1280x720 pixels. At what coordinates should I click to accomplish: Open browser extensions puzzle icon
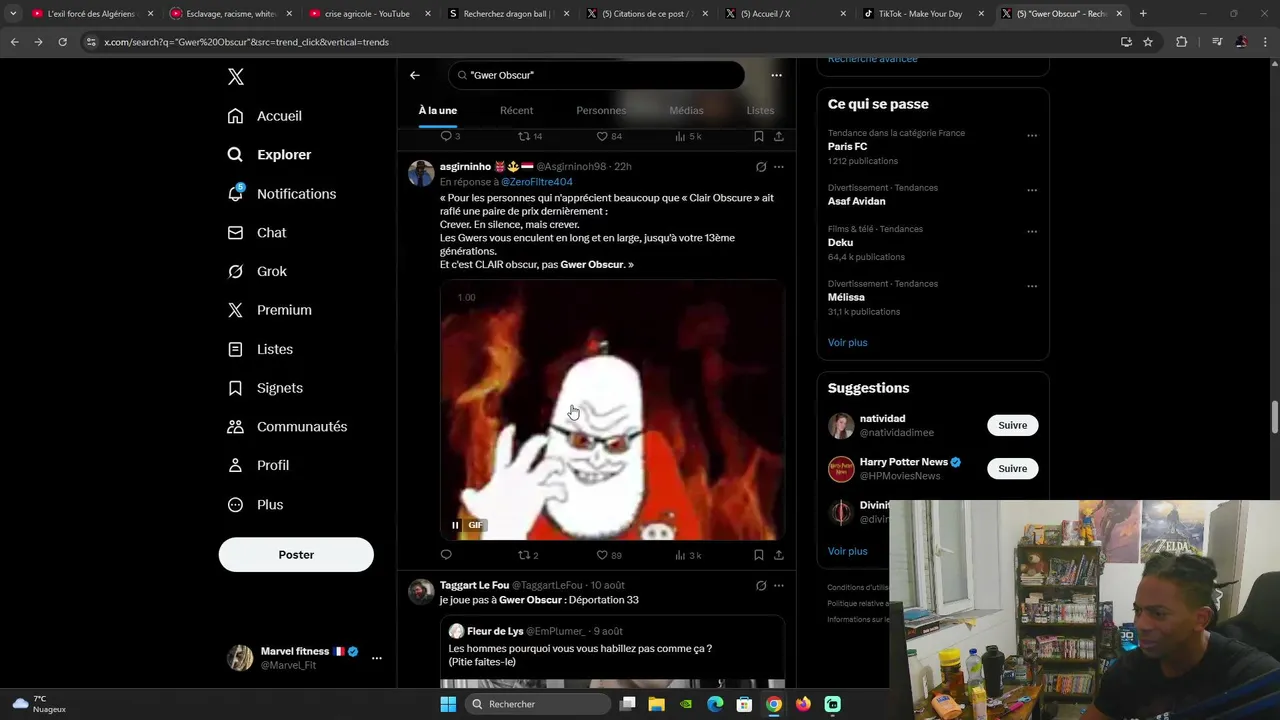(x=1182, y=42)
